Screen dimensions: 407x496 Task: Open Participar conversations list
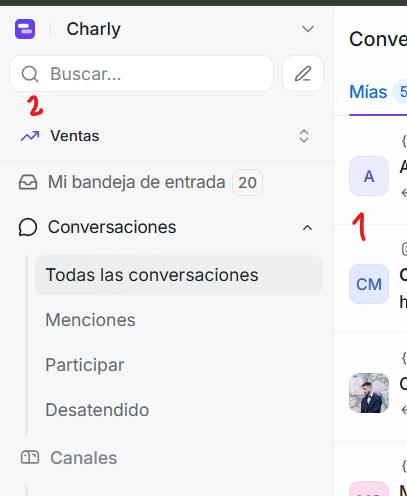coord(85,365)
